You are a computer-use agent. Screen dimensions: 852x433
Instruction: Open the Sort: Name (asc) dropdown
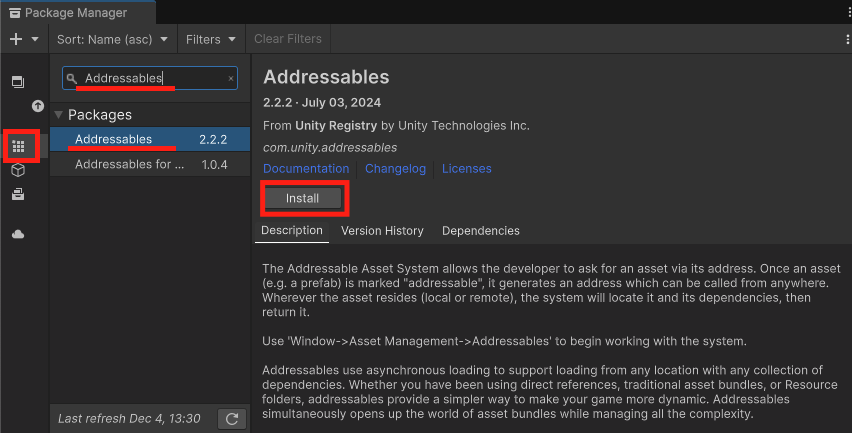112,39
